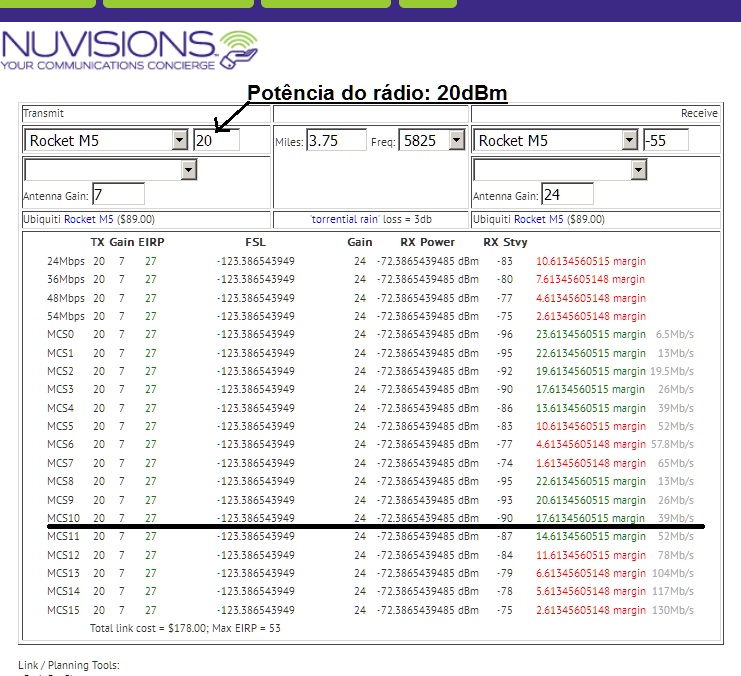Click the FSL column header
Image resolution: width=741 pixels, height=676 pixels.
pyautogui.click(x=256, y=242)
